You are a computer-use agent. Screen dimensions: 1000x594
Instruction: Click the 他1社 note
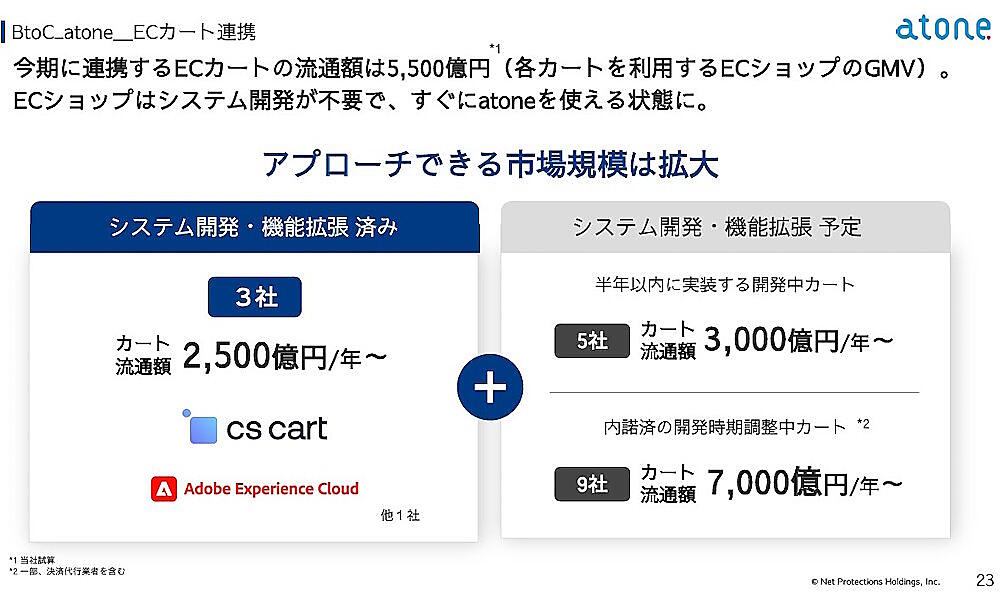[400, 516]
